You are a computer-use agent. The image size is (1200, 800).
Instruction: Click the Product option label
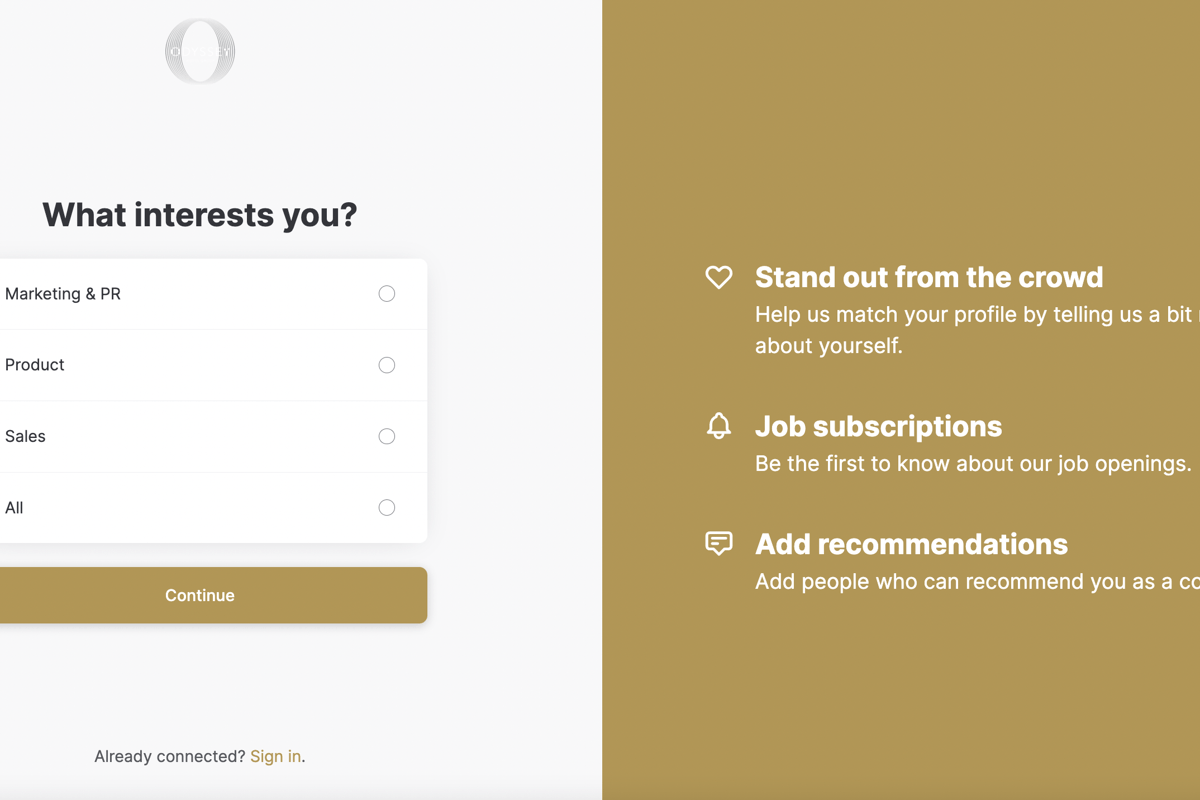click(x=35, y=365)
